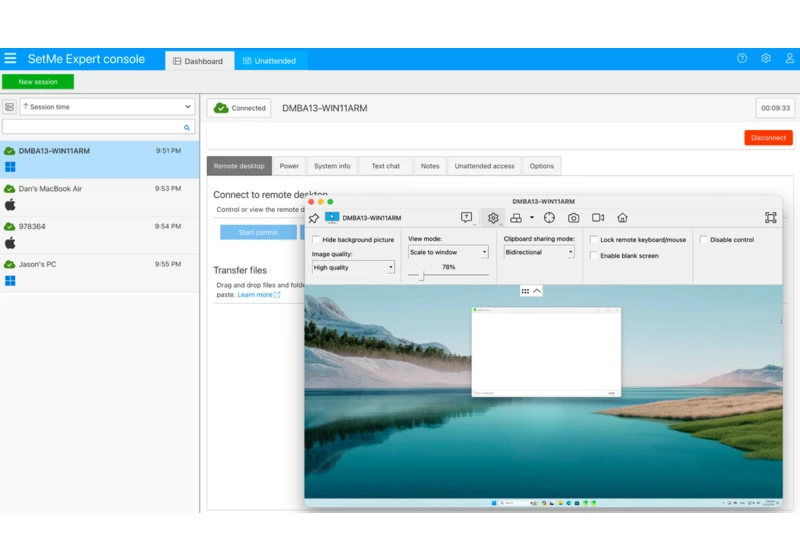Check Lock remote keyboard/mouse
This screenshot has width=800, height=560.
594,240
